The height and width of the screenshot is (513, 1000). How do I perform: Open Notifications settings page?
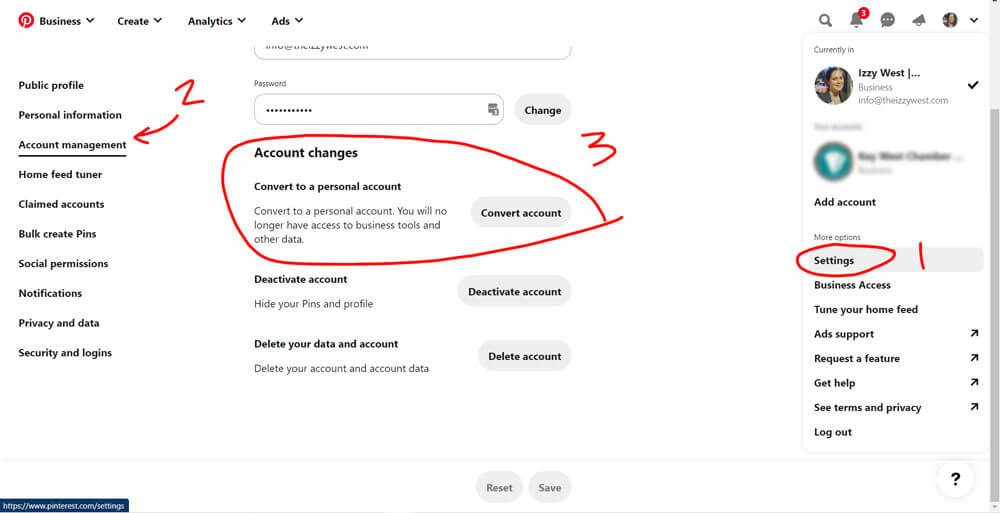(x=50, y=294)
